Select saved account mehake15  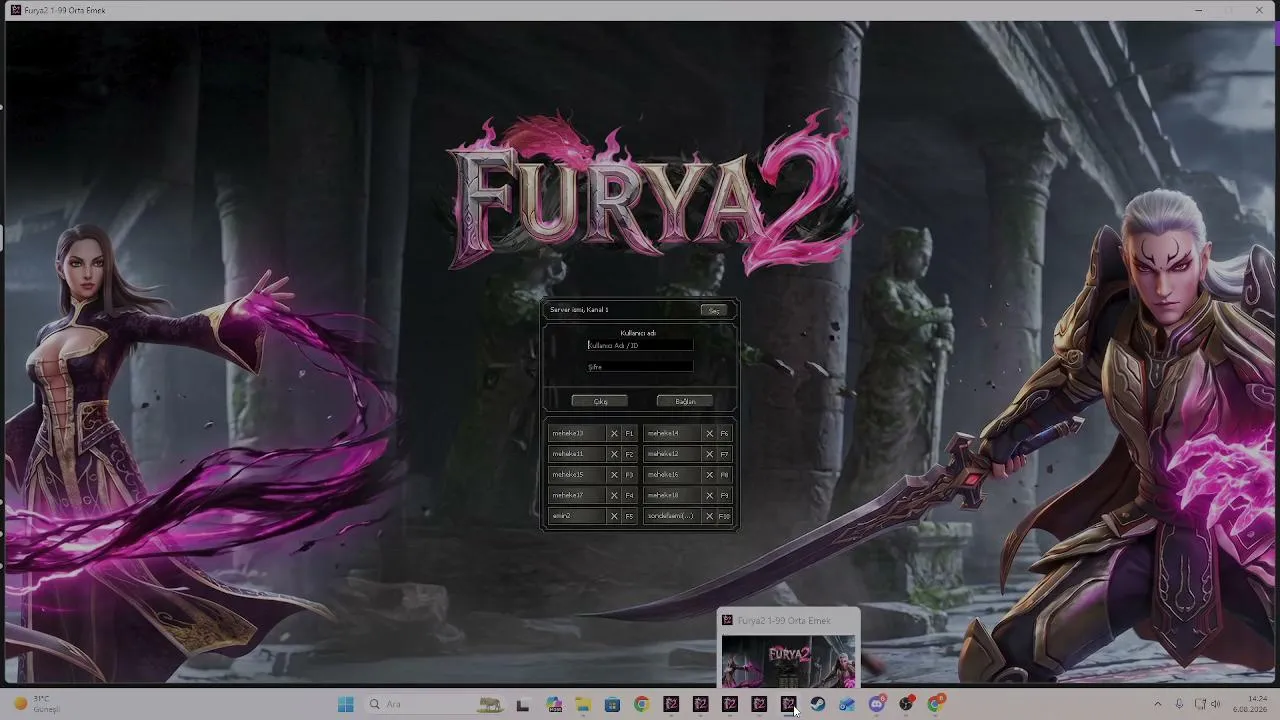pyautogui.click(x=577, y=475)
